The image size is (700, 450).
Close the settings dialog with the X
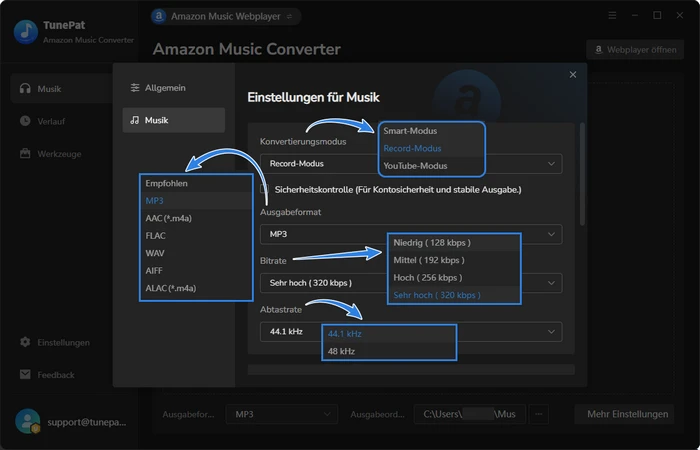click(x=573, y=75)
